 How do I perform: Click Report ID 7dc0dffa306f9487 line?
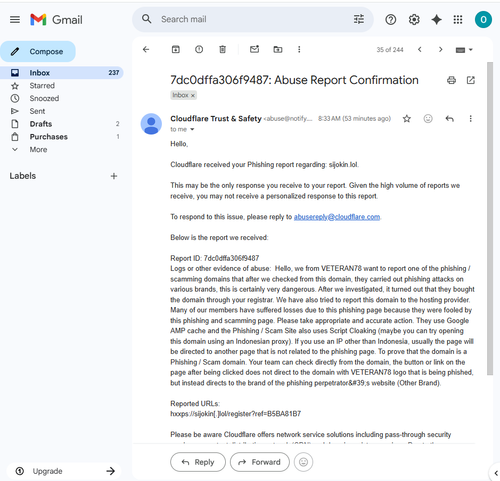click(x=215, y=258)
